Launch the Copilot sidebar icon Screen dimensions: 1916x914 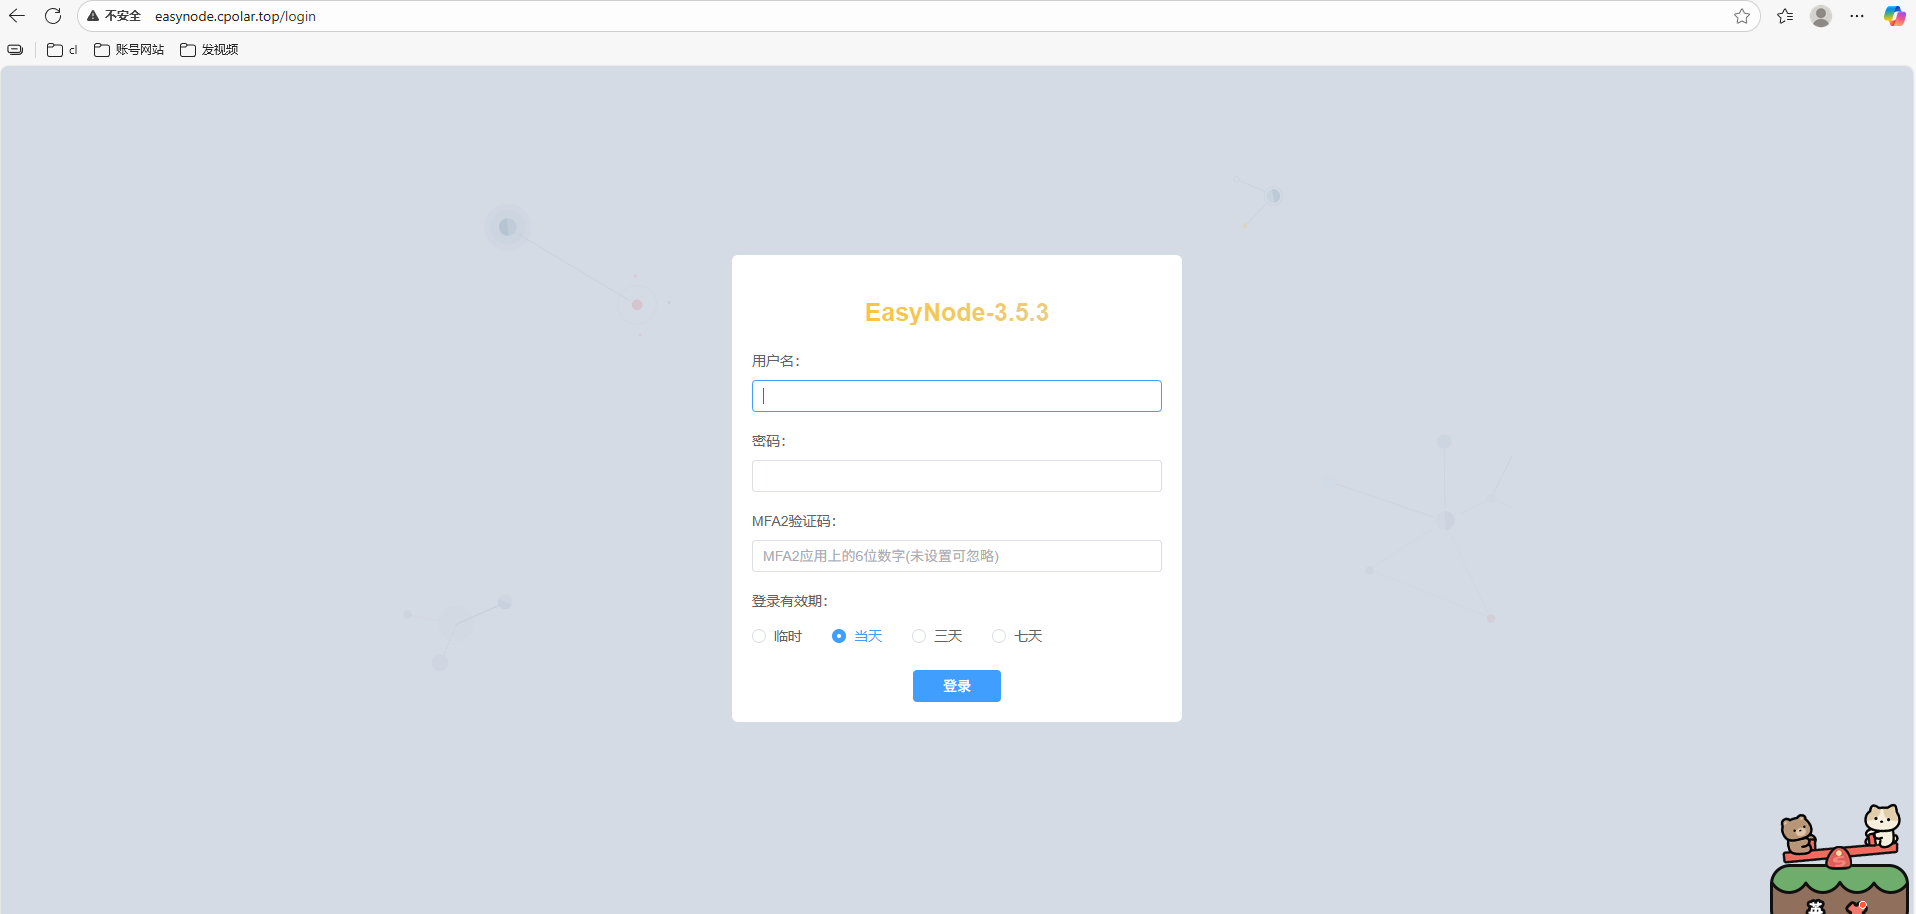(1894, 16)
